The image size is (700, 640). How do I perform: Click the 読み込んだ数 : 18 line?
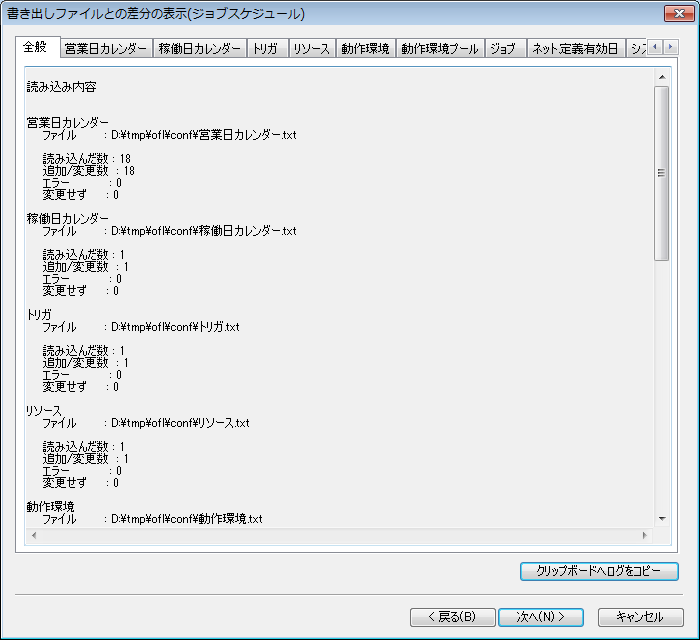point(87,158)
